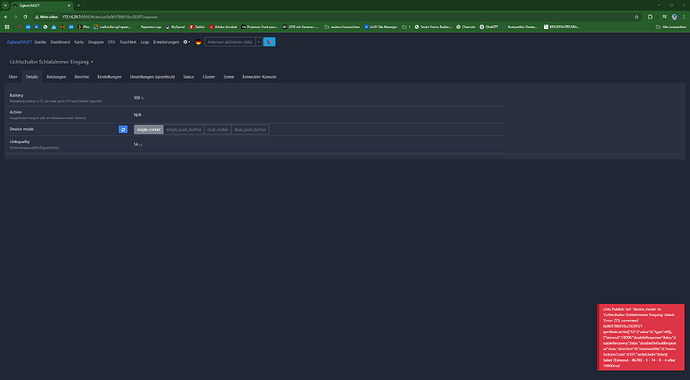
Task: Open Adobe Acrobat bookmark
Action: (223, 27)
